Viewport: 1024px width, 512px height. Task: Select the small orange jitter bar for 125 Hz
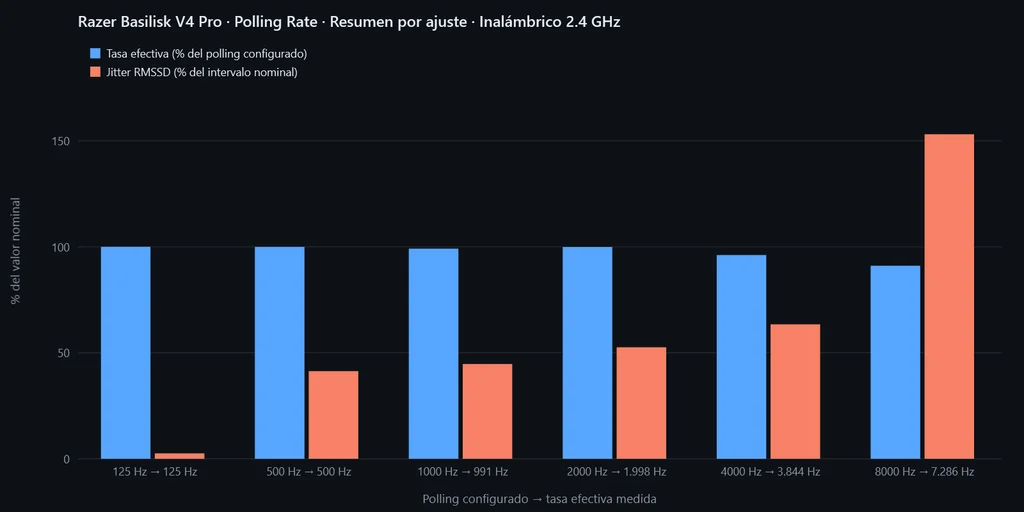(180, 456)
